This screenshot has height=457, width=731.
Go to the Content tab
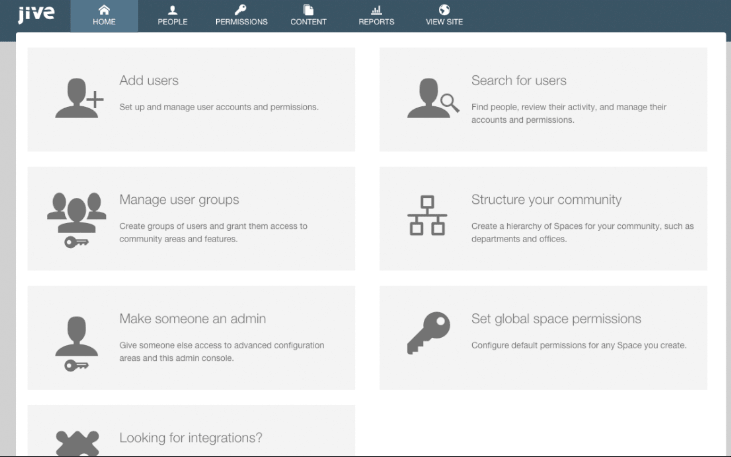(308, 16)
